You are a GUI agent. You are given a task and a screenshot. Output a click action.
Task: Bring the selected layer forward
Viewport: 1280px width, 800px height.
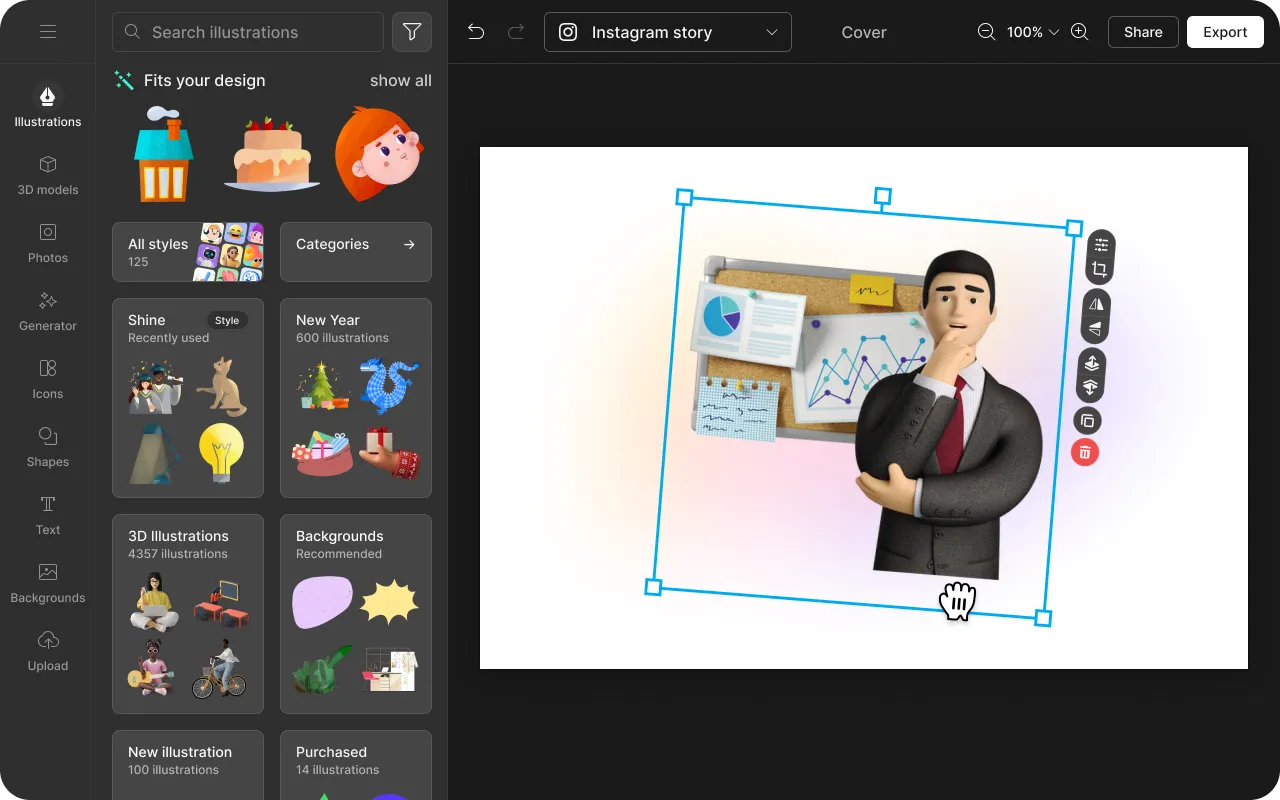coord(1092,363)
